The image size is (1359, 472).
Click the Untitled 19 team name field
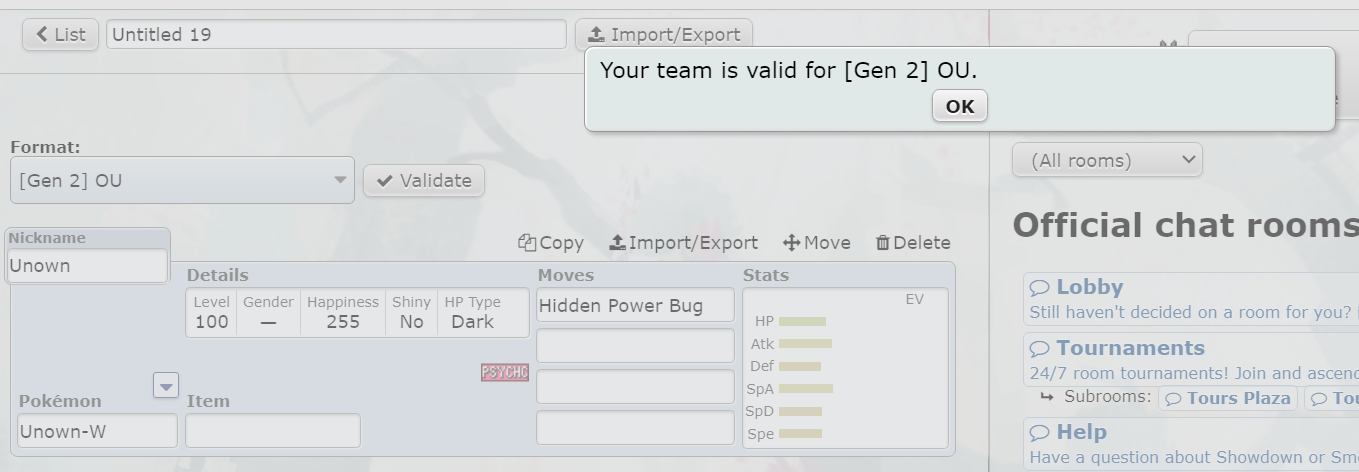click(336, 34)
